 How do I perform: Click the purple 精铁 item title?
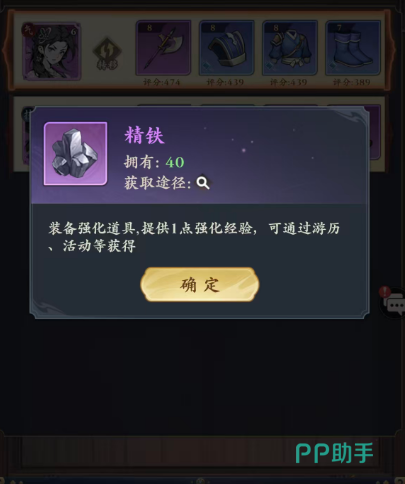click(144, 135)
